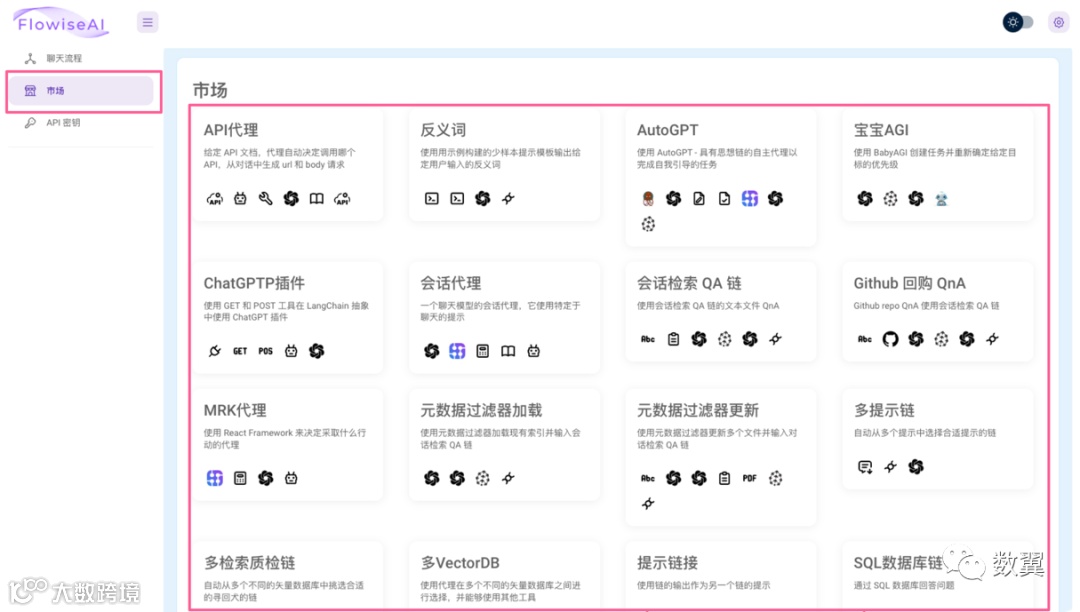Open the 反义词 template card
The height and width of the screenshot is (612, 1080).
[x=504, y=166]
